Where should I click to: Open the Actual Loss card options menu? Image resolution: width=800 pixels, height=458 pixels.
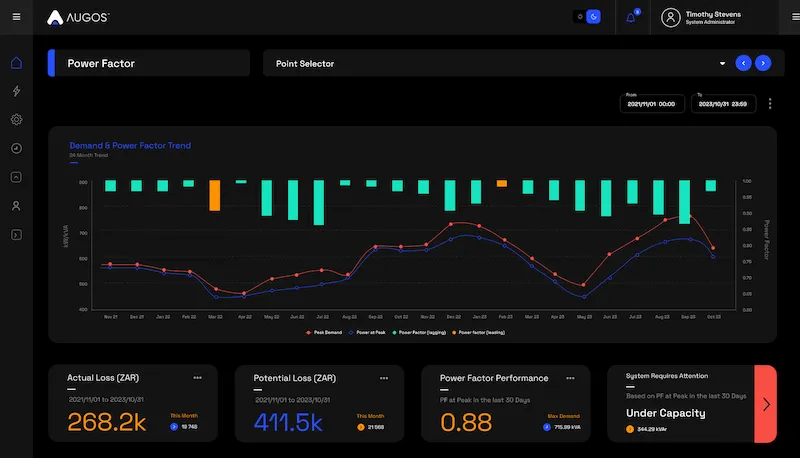[x=198, y=378]
